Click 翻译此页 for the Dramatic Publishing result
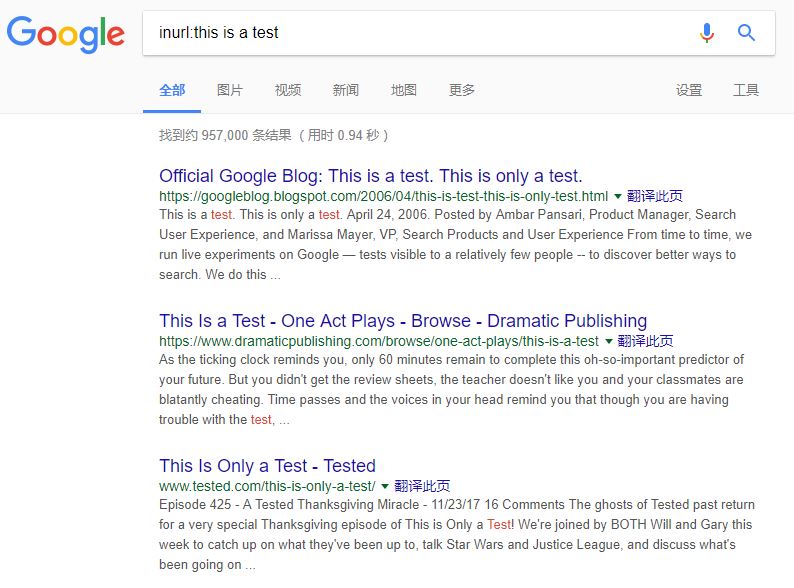 pos(646,341)
